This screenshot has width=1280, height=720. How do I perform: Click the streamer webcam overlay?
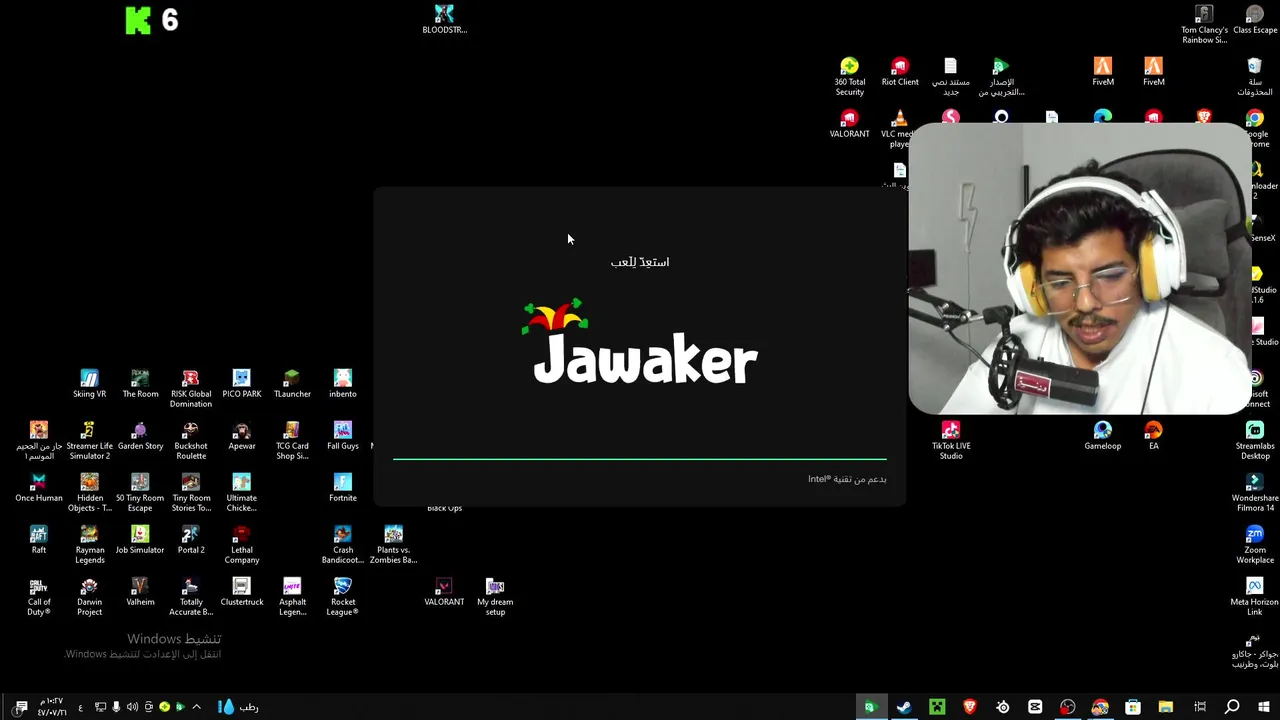(x=1080, y=268)
